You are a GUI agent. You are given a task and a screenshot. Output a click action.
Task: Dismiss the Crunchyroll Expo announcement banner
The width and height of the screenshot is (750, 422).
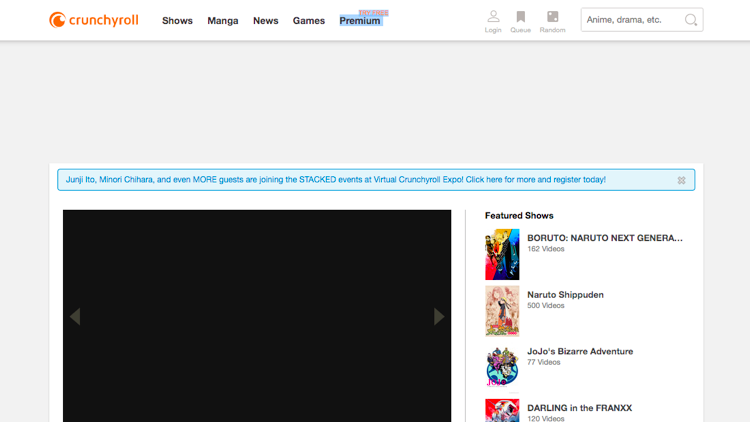pos(681,180)
